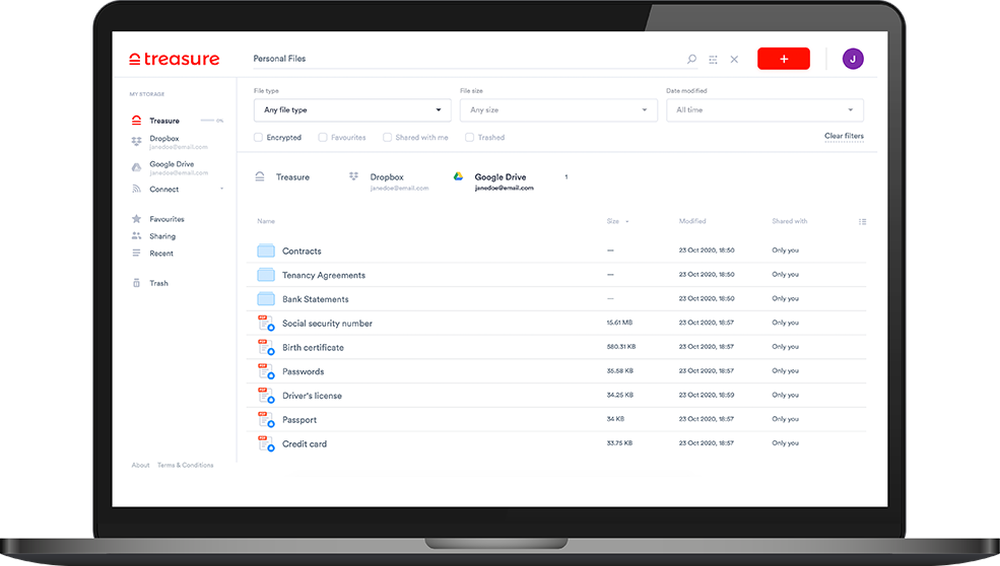Click the Tenancy Agreements folder icon

[x=266, y=275]
